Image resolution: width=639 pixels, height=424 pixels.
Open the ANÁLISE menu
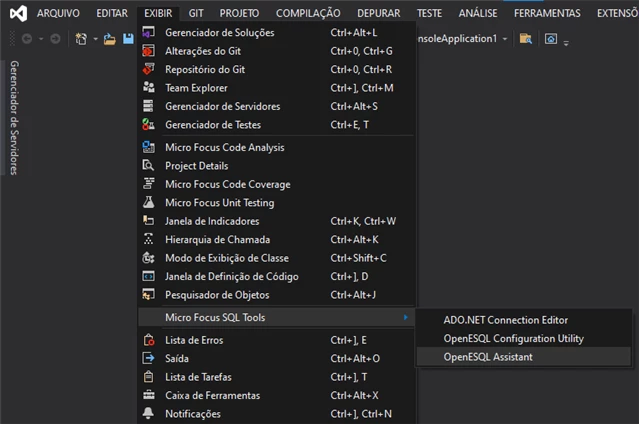(478, 13)
